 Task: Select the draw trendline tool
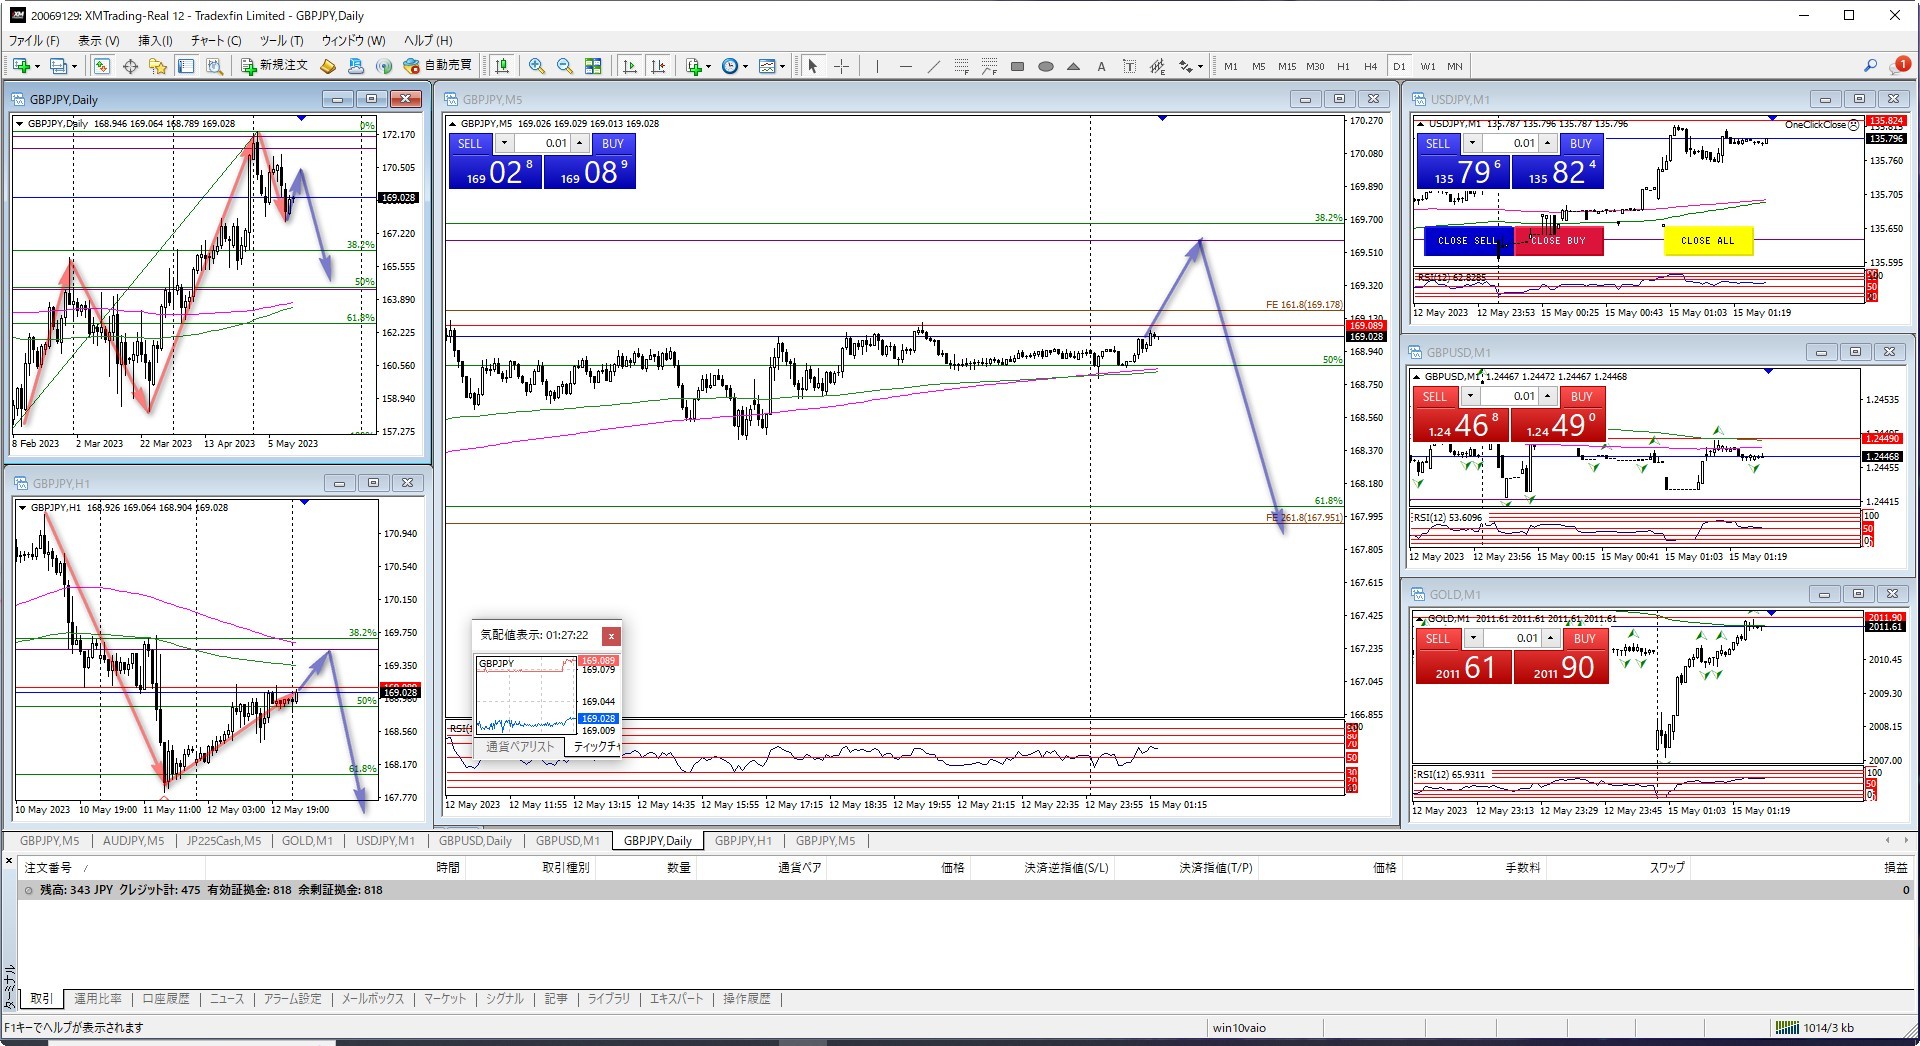tap(933, 66)
